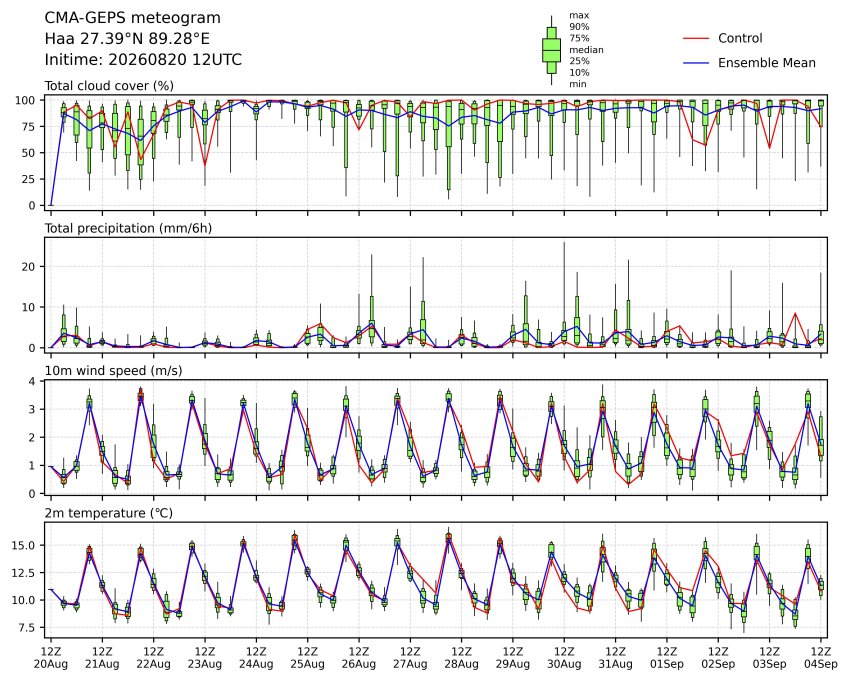This screenshot has height=681, width=849.
Task: Click the Haa 27.39°N 89.28°E location text
Action: point(127,39)
